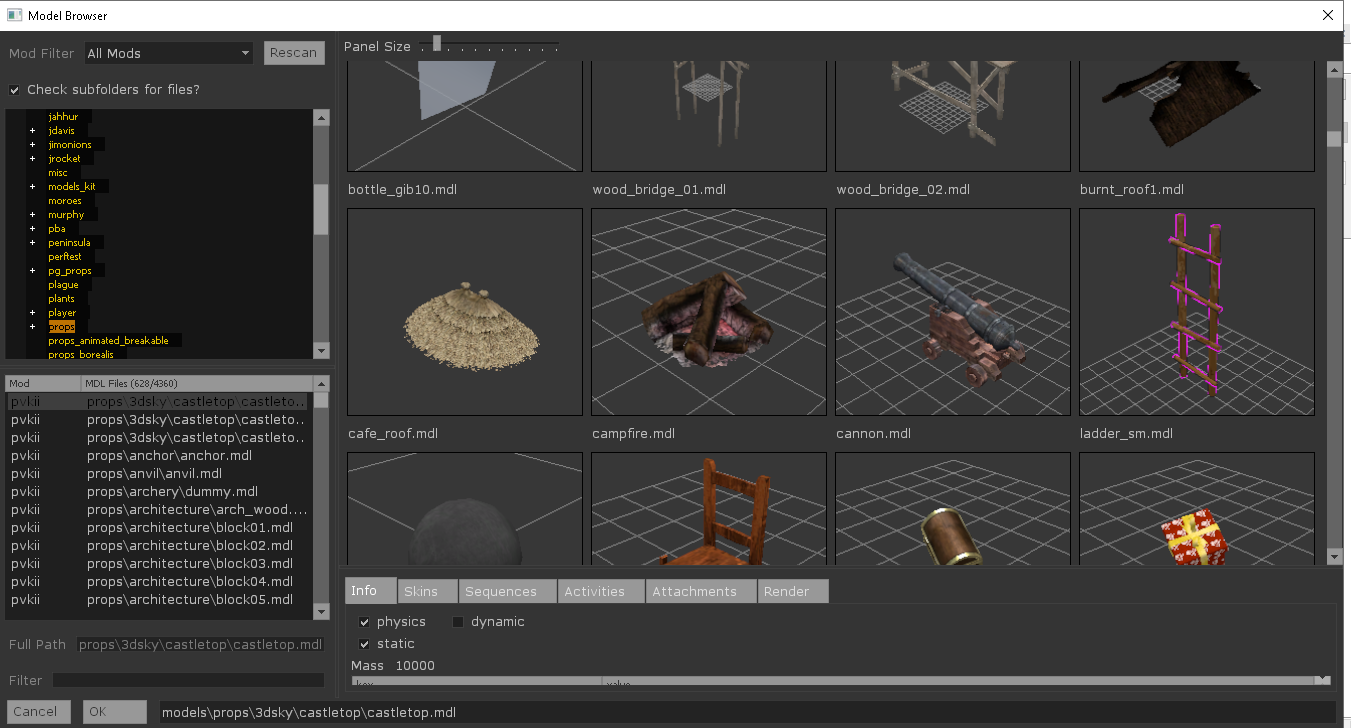The image size is (1351, 728).
Task: Switch to the Info tab
Action: [x=371, y=591]
